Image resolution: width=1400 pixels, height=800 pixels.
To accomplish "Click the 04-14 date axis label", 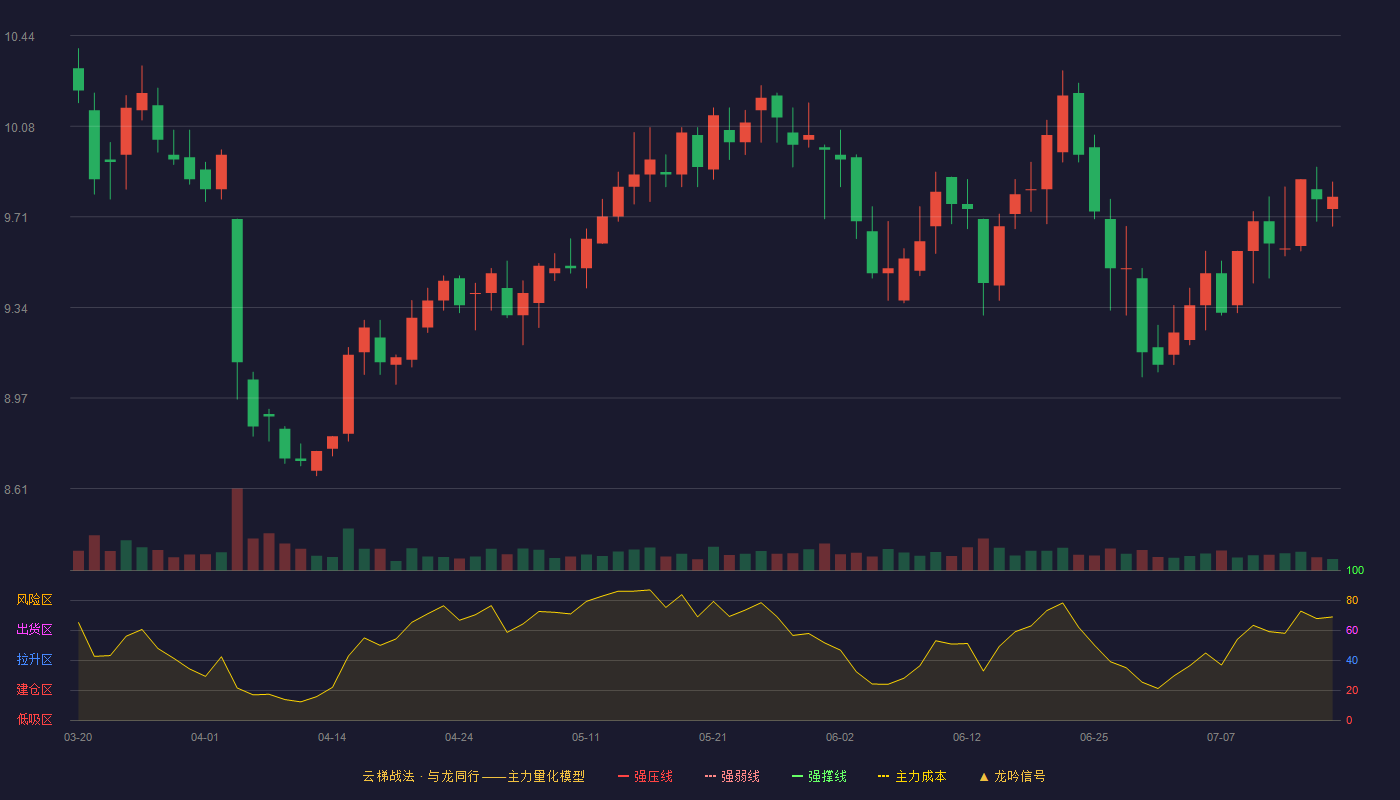I will click(x=332, y=737).
